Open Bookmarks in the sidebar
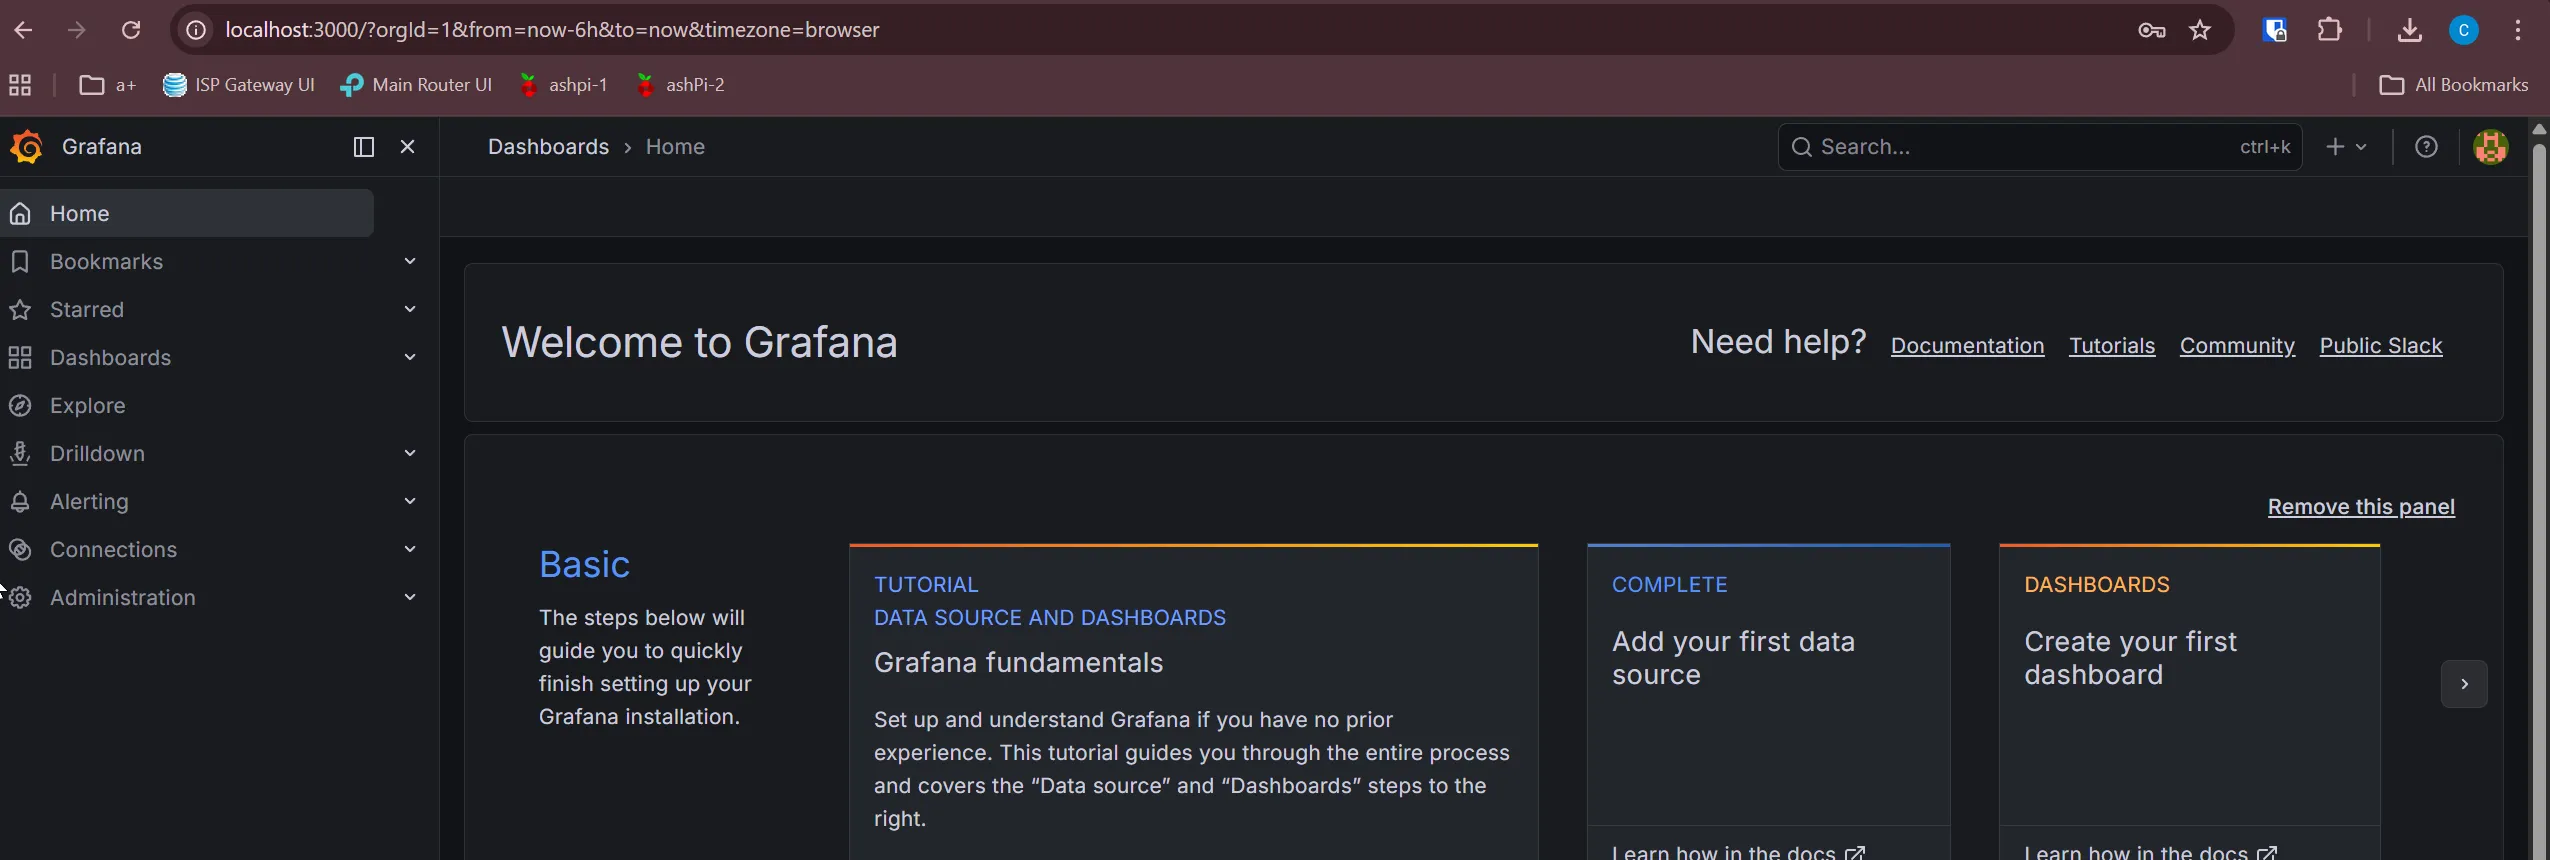The height and width of the screenshot is (860, 2550). click(106, 261)
